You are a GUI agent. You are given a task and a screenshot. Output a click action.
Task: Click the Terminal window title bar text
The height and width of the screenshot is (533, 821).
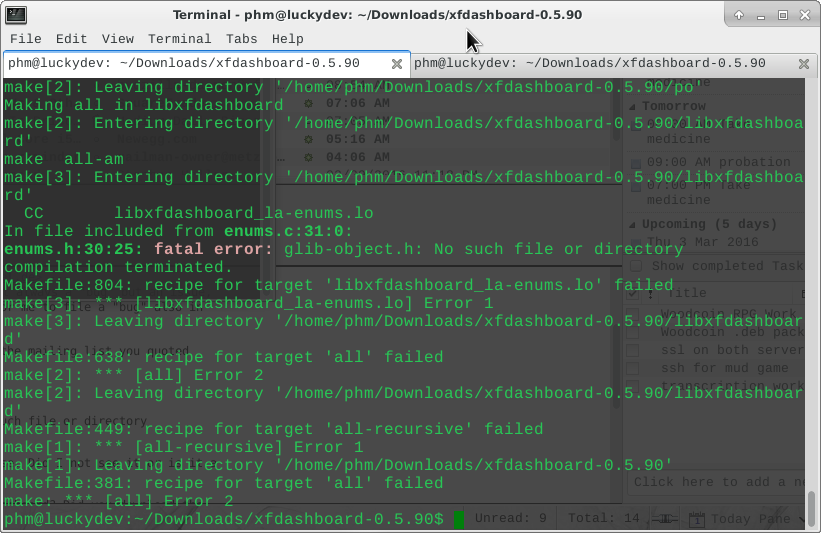(377, 15)
